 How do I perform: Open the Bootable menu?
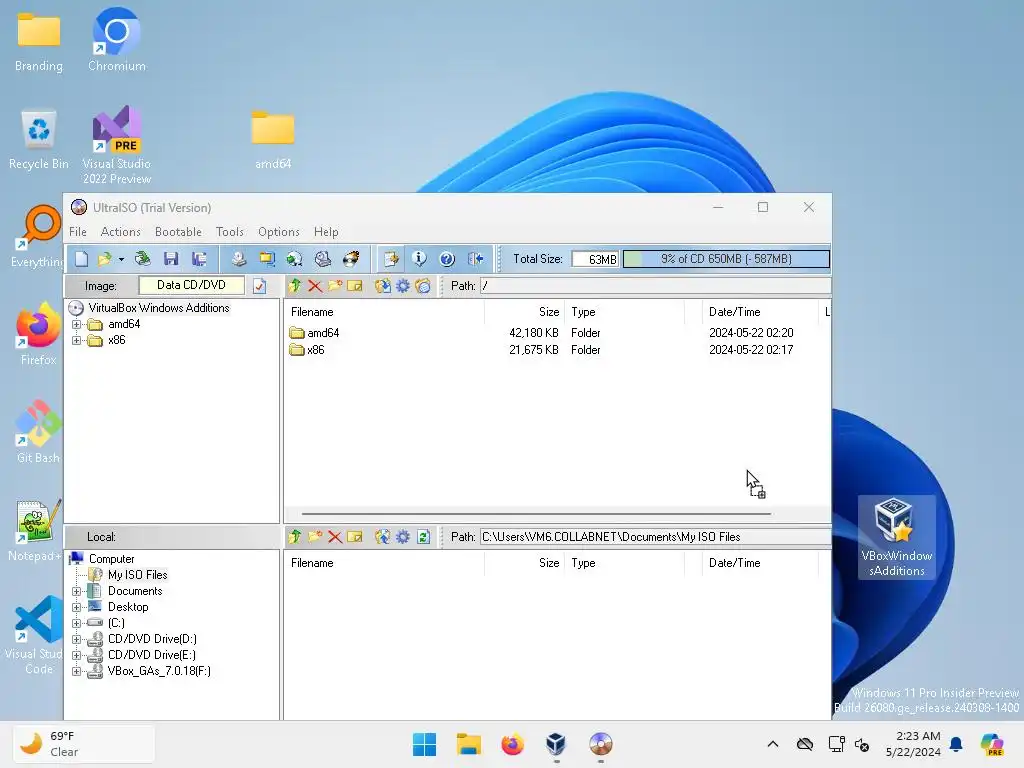178,232
